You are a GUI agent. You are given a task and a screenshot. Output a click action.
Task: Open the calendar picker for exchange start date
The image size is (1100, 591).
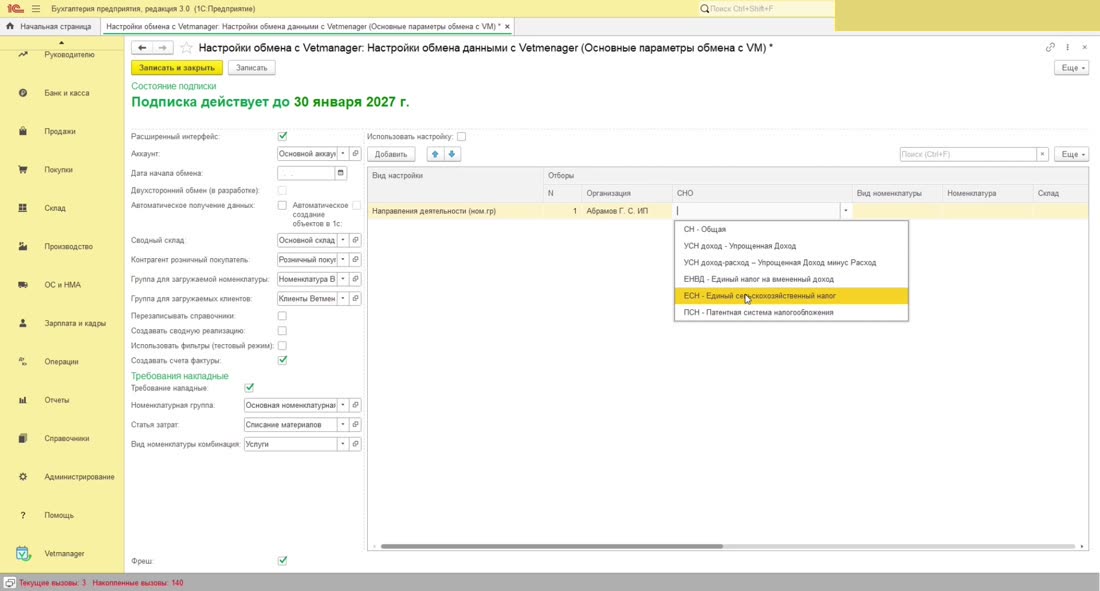[340, 173]
